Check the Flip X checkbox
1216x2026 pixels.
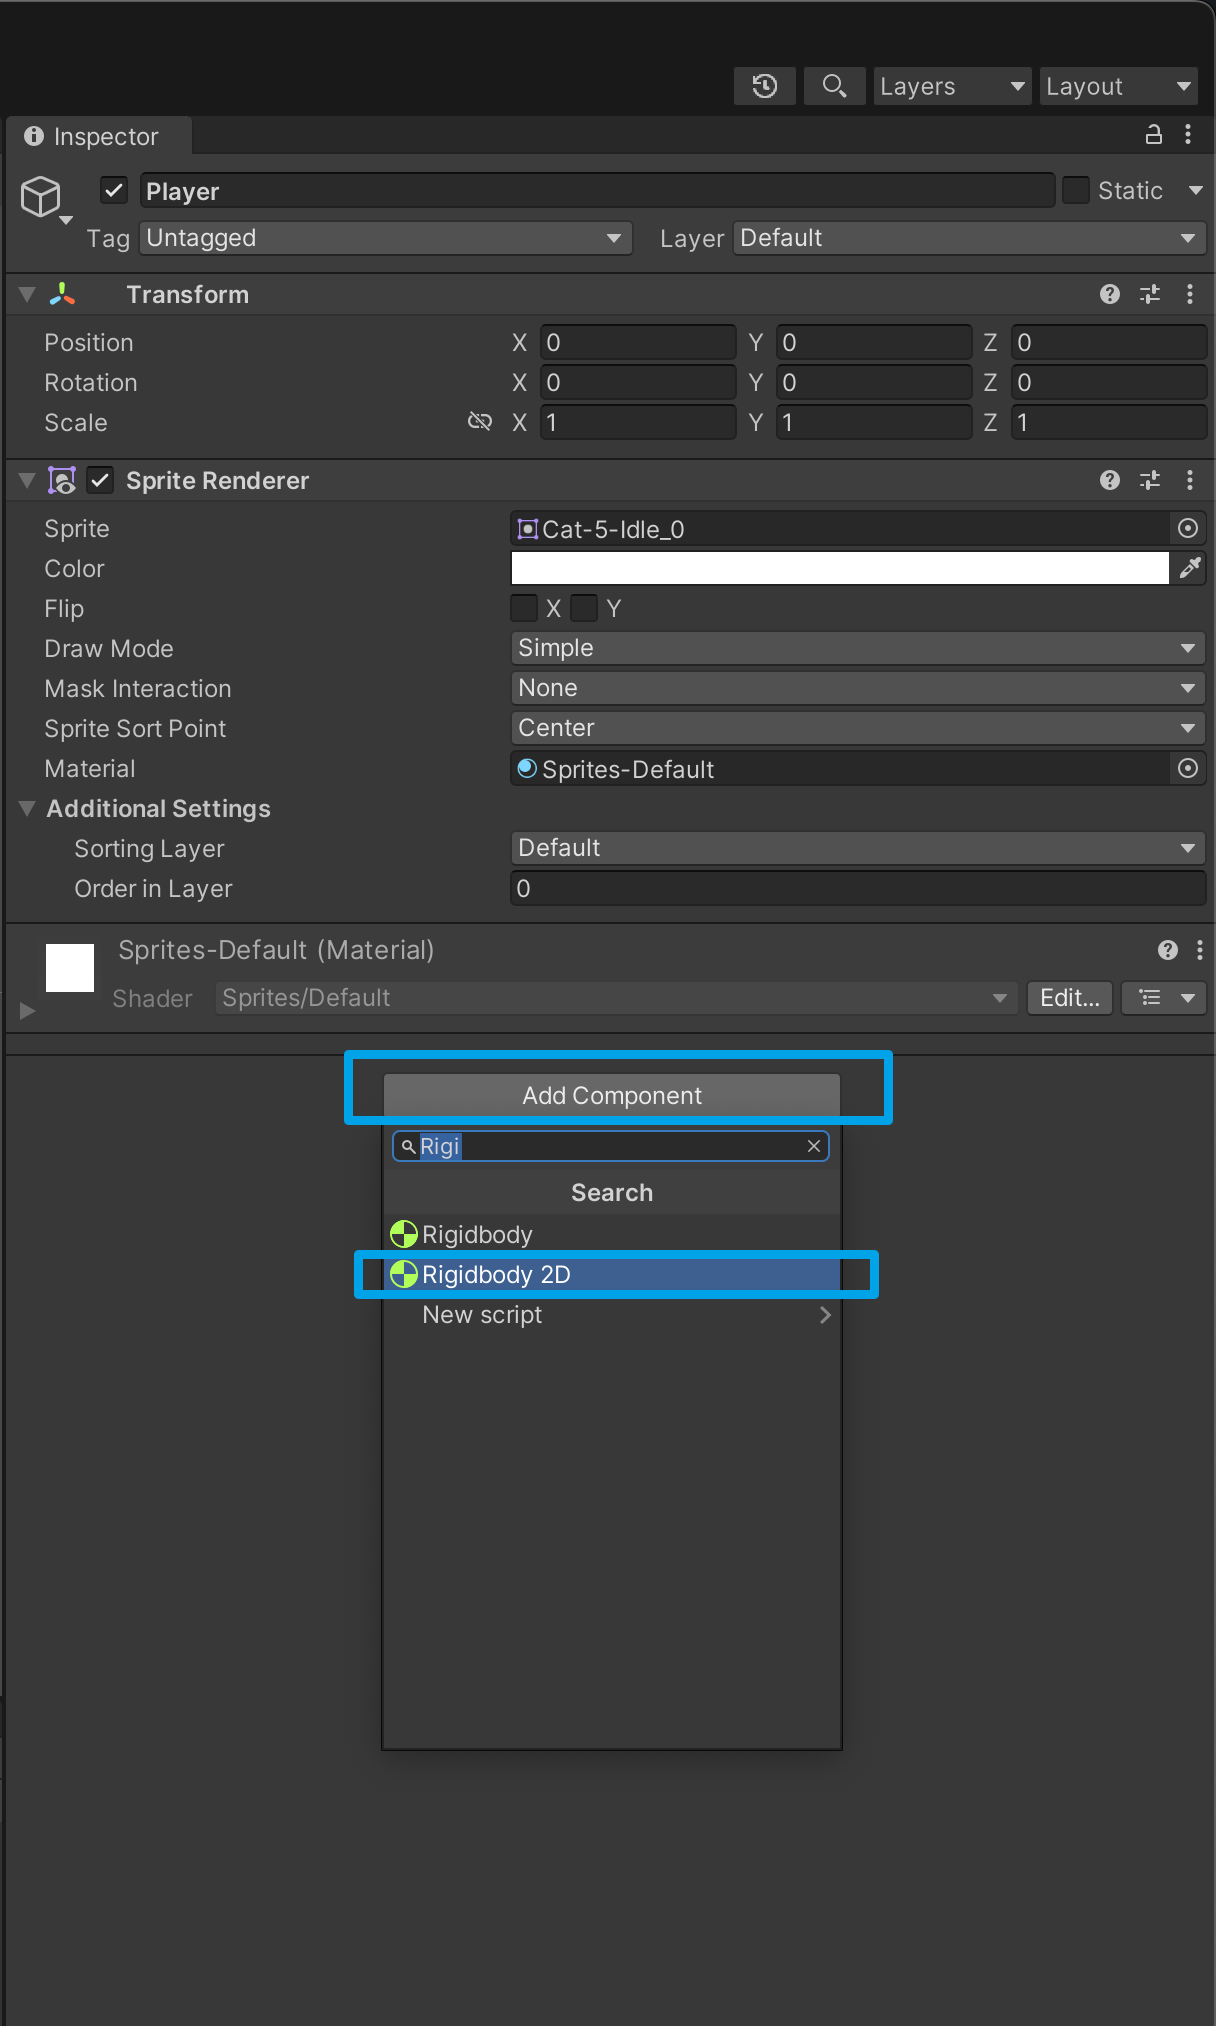point(524,608)
